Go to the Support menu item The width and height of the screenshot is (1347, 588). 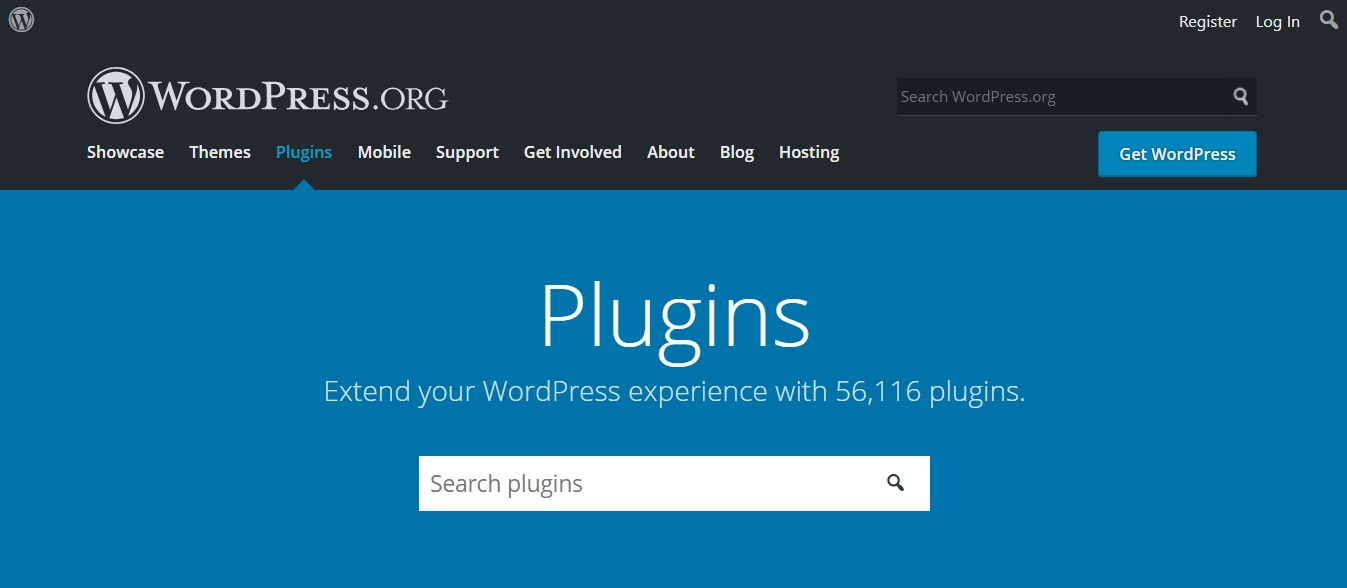coord(467,152)
